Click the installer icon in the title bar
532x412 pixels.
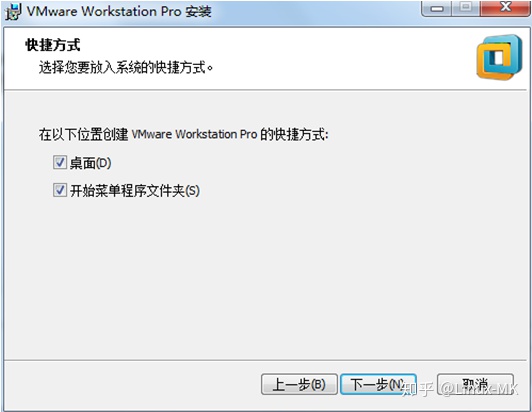pyautogui.click(x=13, y=12)
